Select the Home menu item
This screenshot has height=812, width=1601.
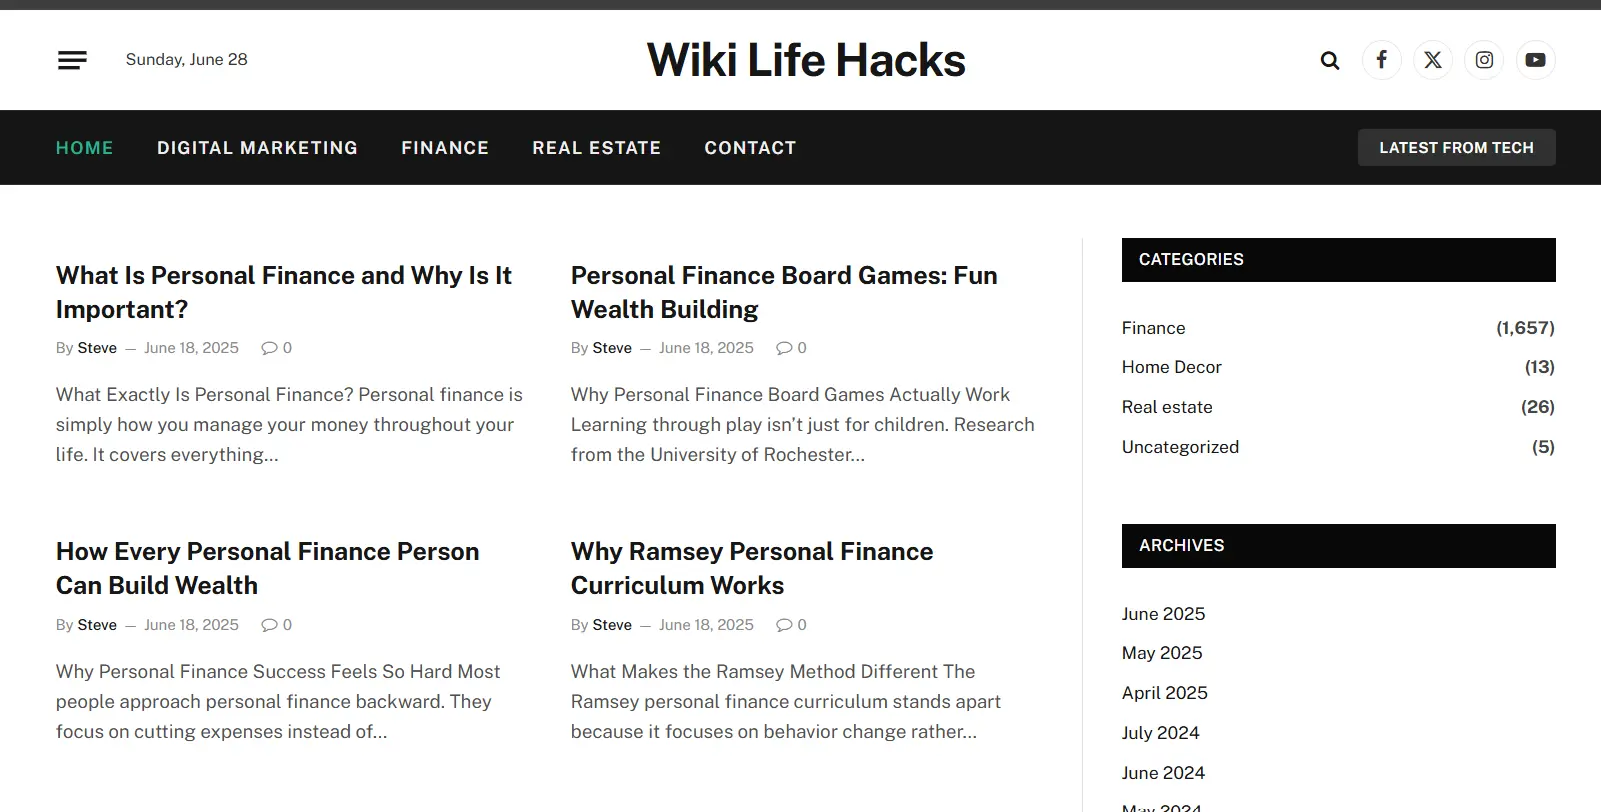coord(84,148)
